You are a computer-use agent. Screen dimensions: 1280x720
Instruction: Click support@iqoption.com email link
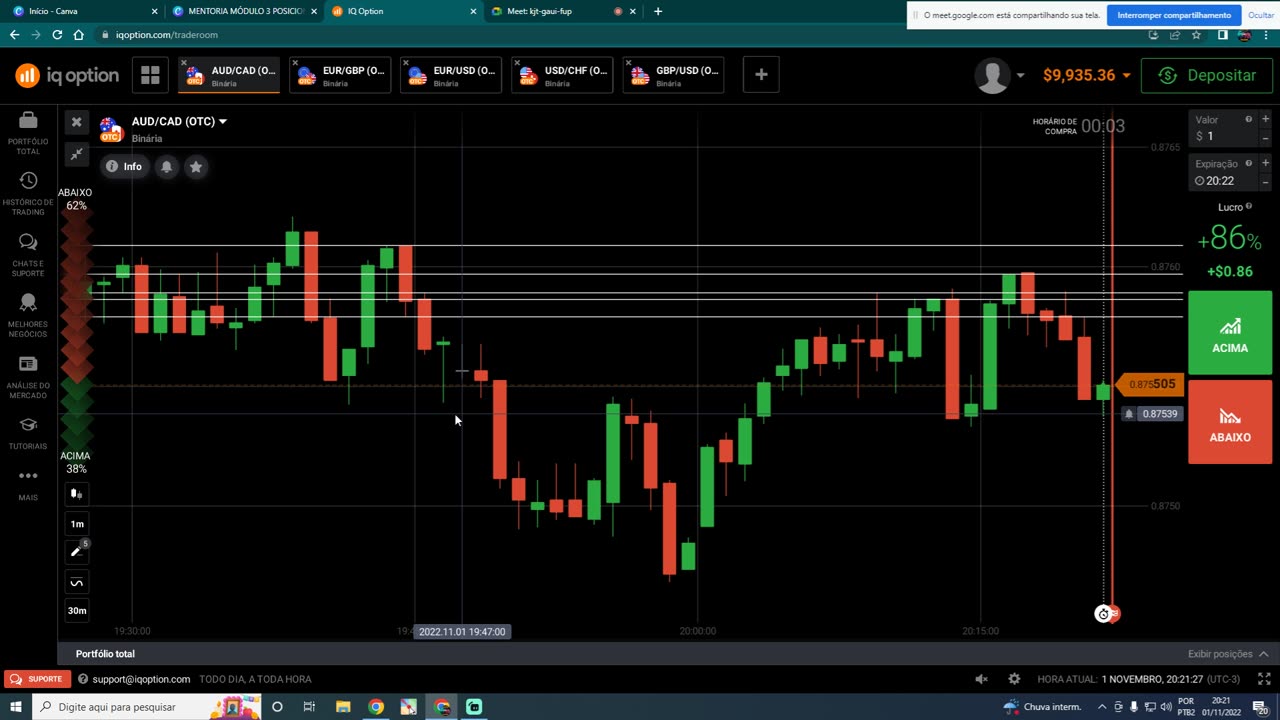(x=141, y=679)
